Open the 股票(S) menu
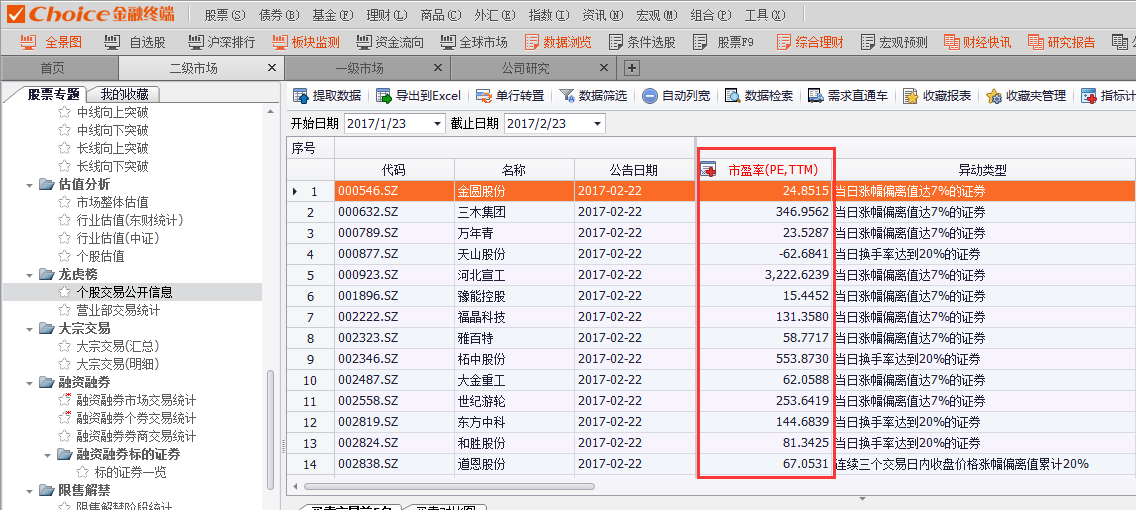Screen dimensions: 1136x510 coord(225,14)
